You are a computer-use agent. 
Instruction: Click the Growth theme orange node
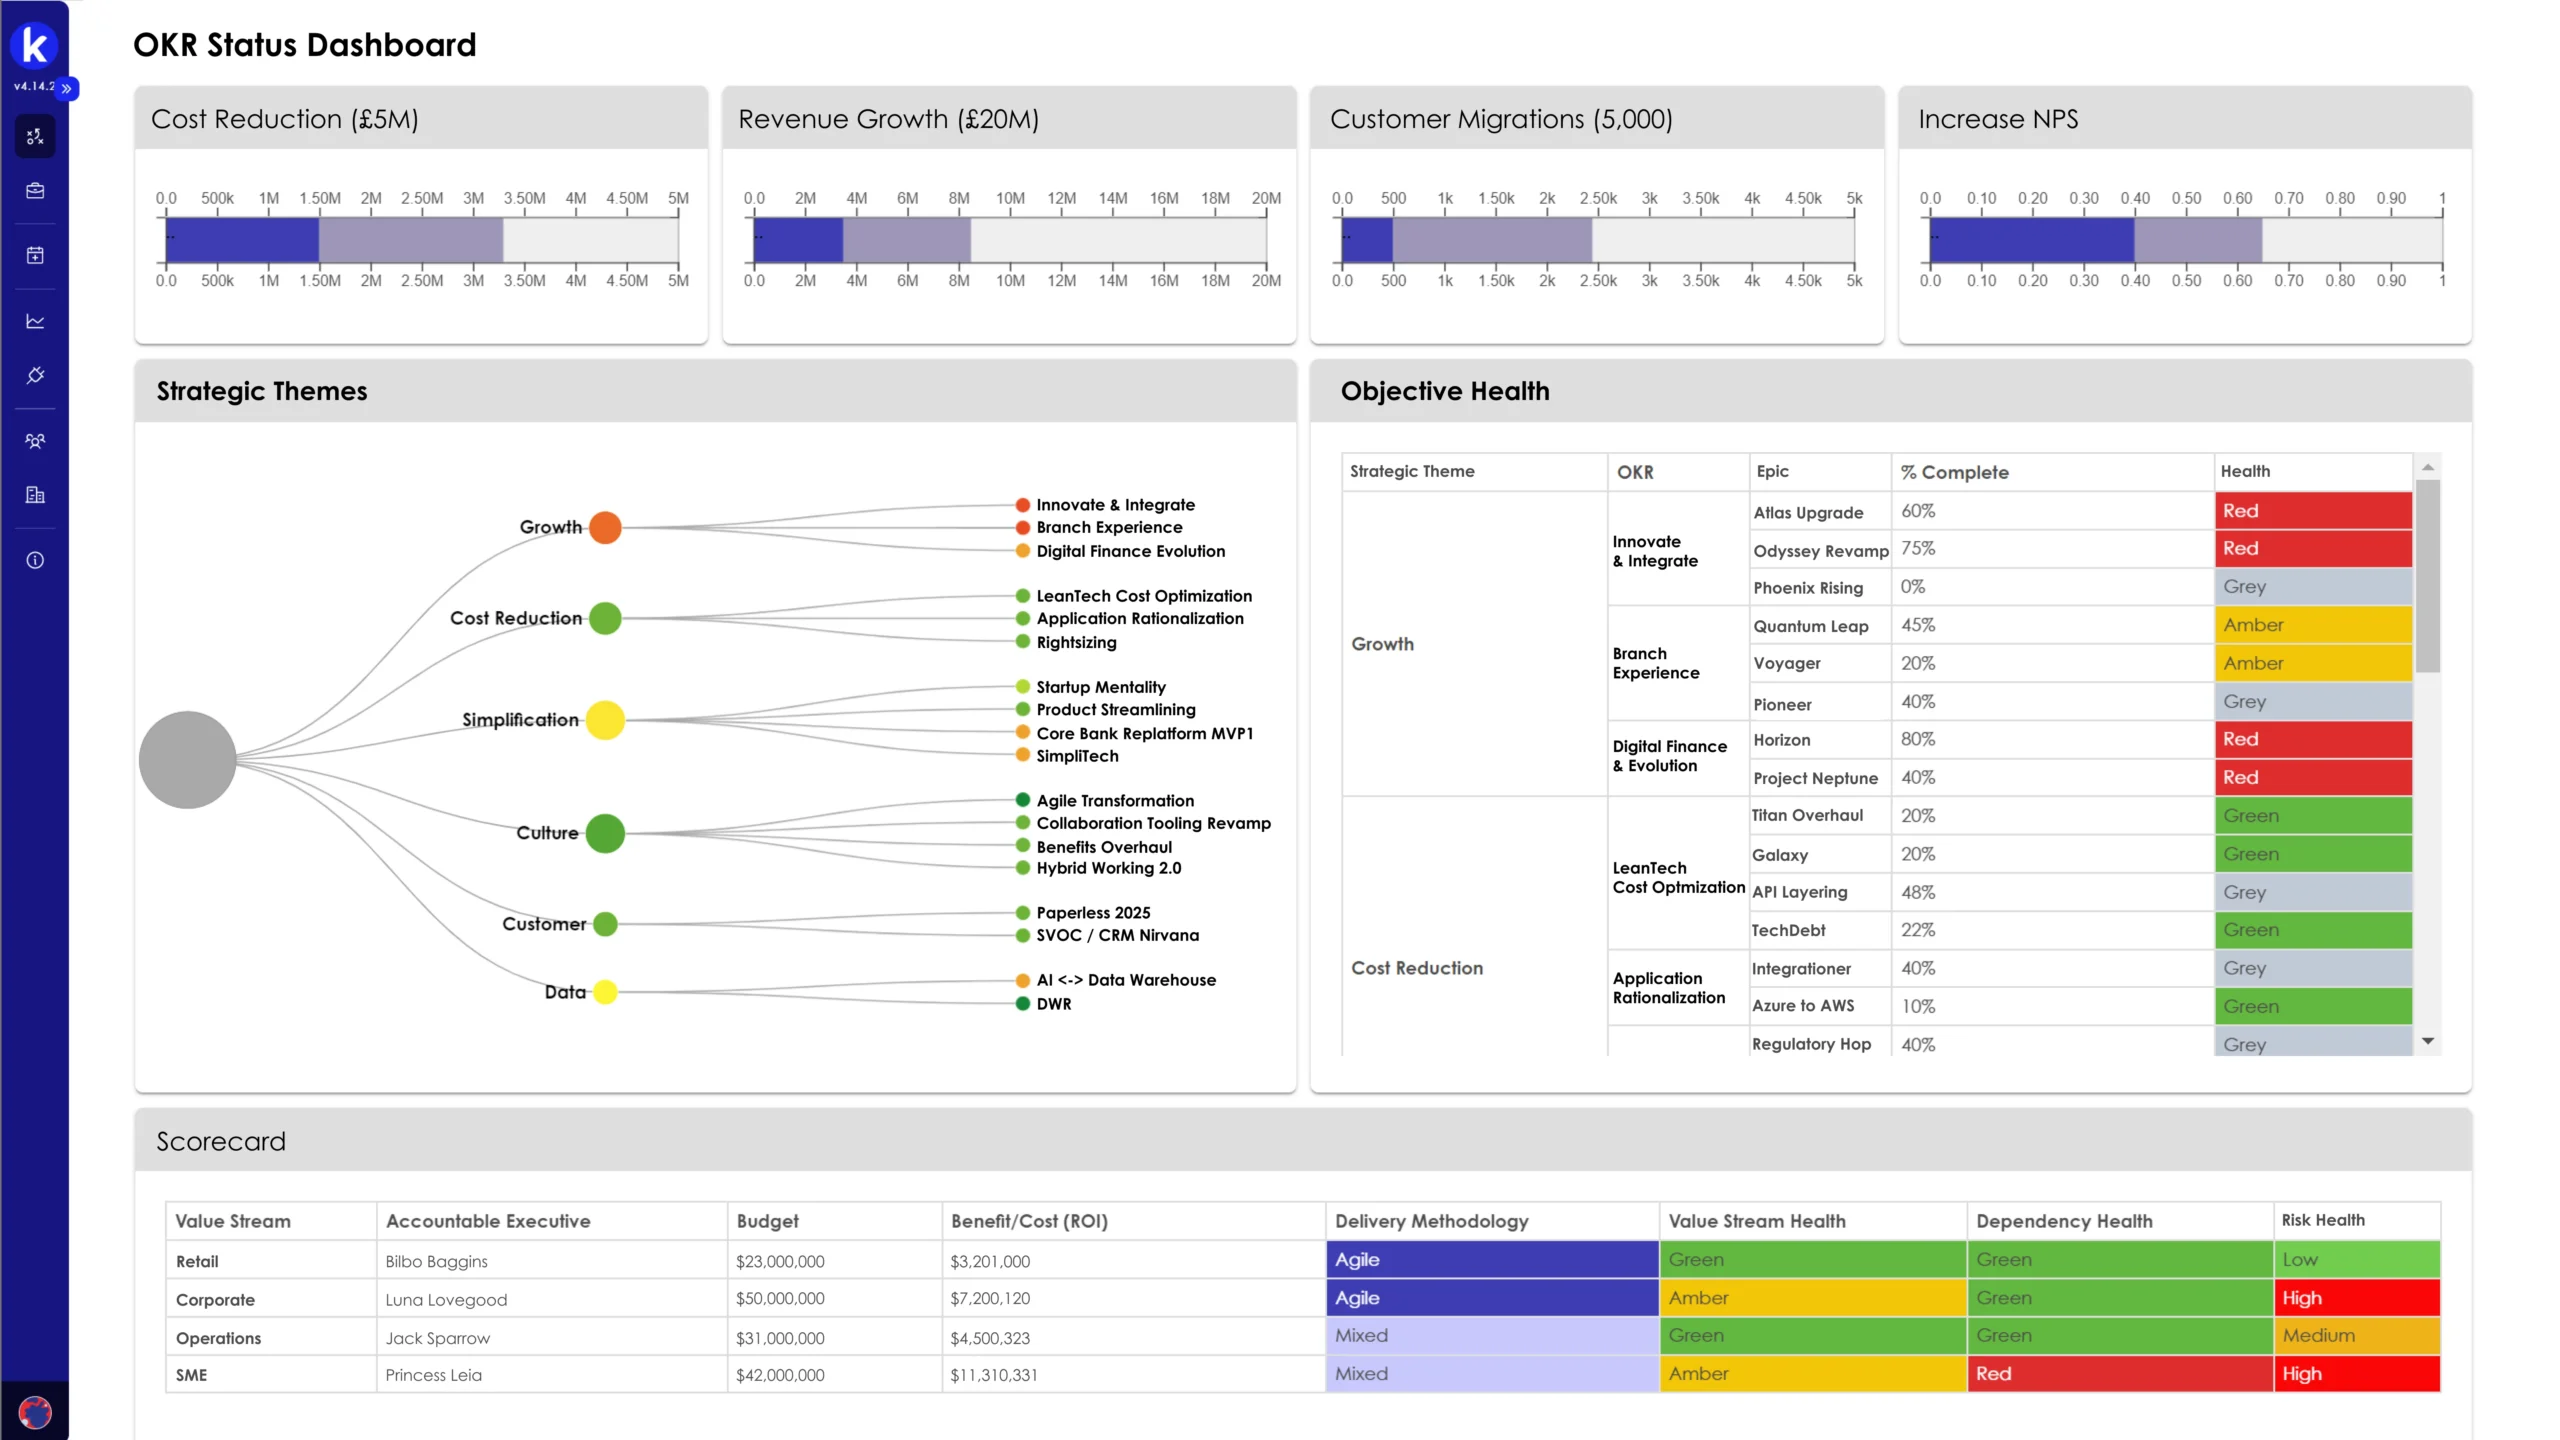605,527
